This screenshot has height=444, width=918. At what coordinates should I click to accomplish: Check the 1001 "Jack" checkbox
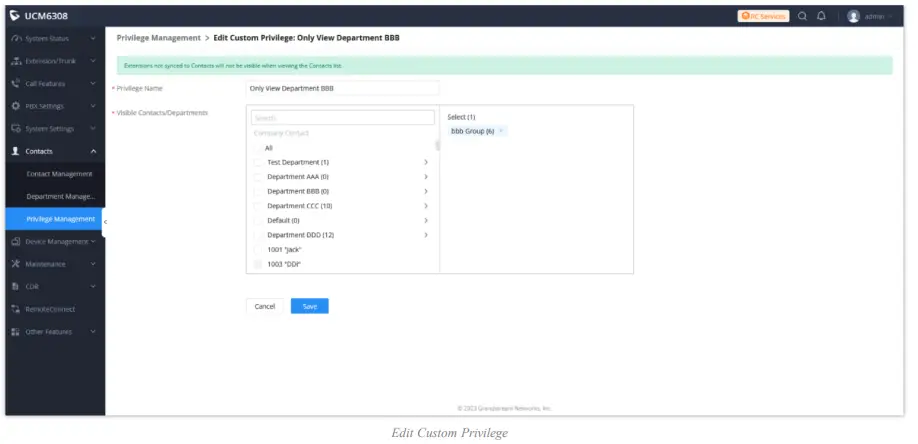[258, 250]
